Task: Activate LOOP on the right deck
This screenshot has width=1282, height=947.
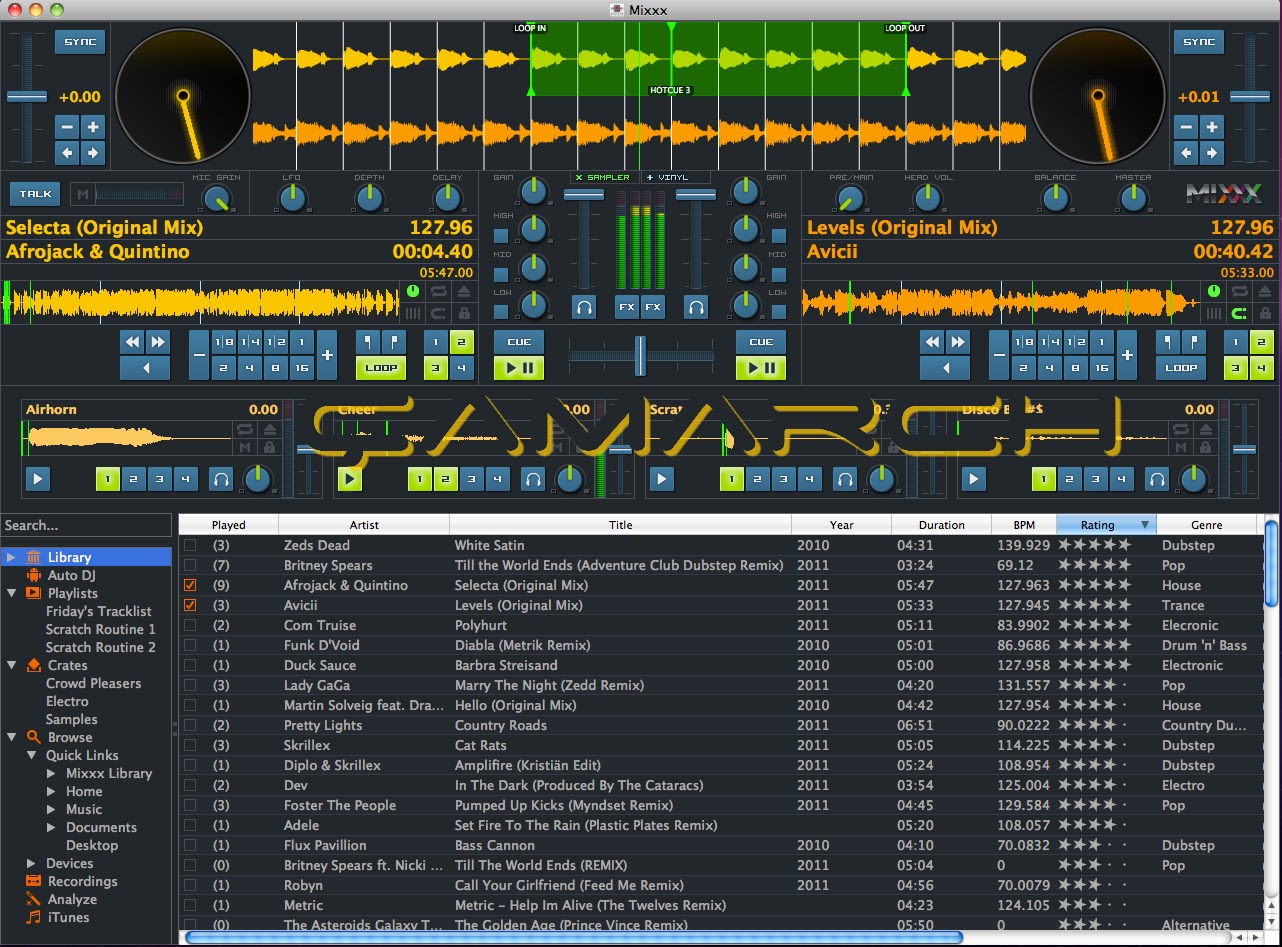Action: tap(1180, 367)
